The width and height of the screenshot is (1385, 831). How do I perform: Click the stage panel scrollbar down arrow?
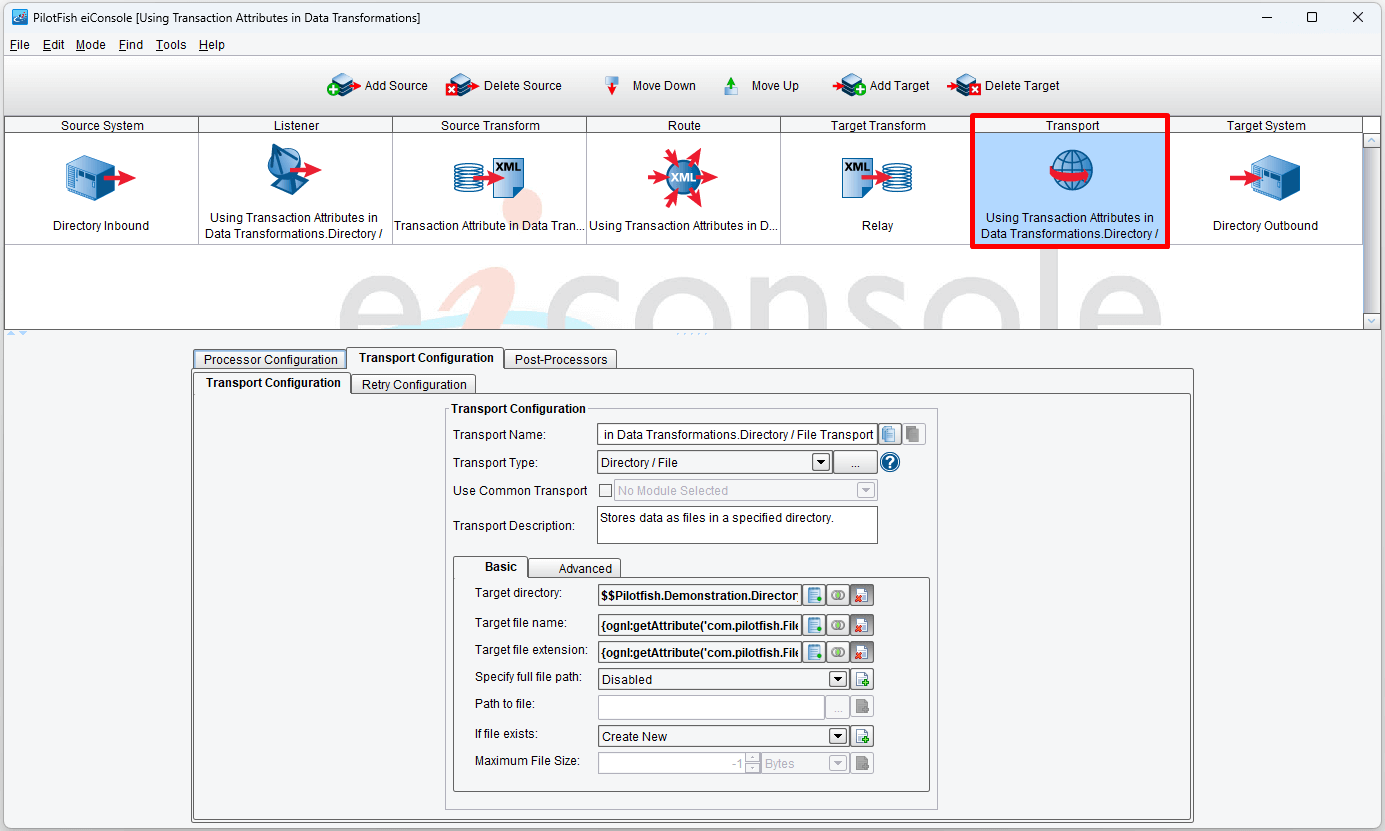[1371, 320]
